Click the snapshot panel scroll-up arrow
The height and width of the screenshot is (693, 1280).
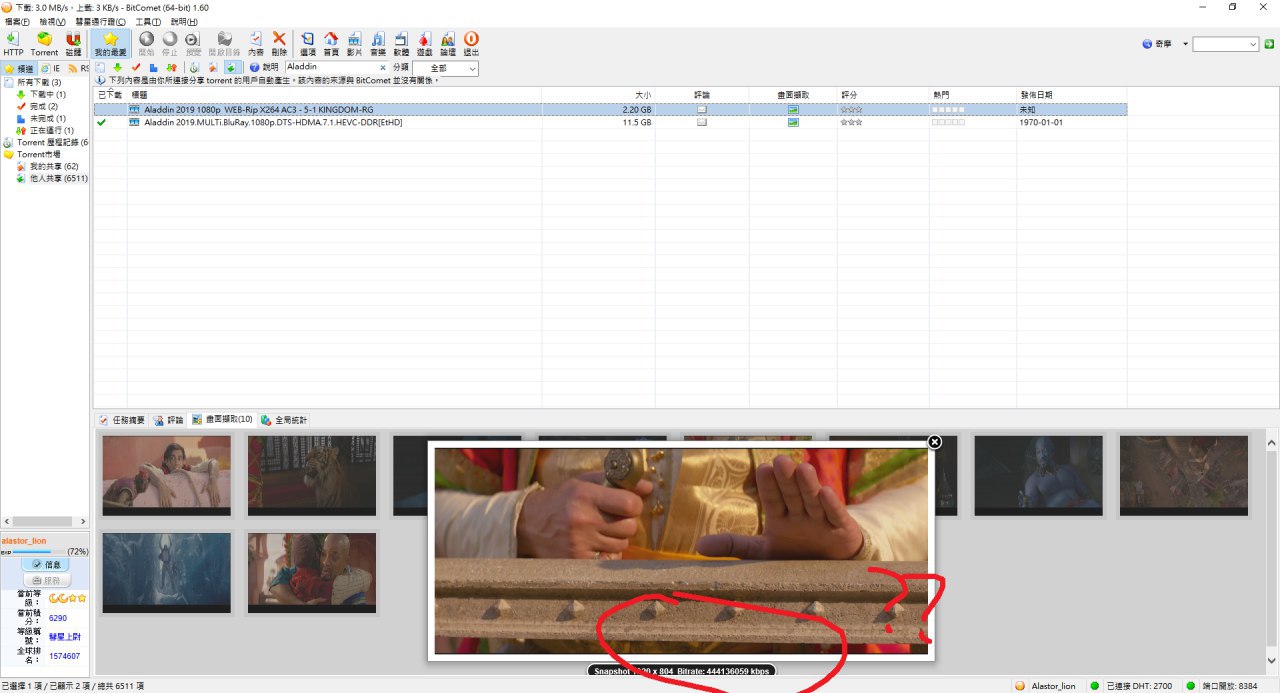pos(1272,442)
